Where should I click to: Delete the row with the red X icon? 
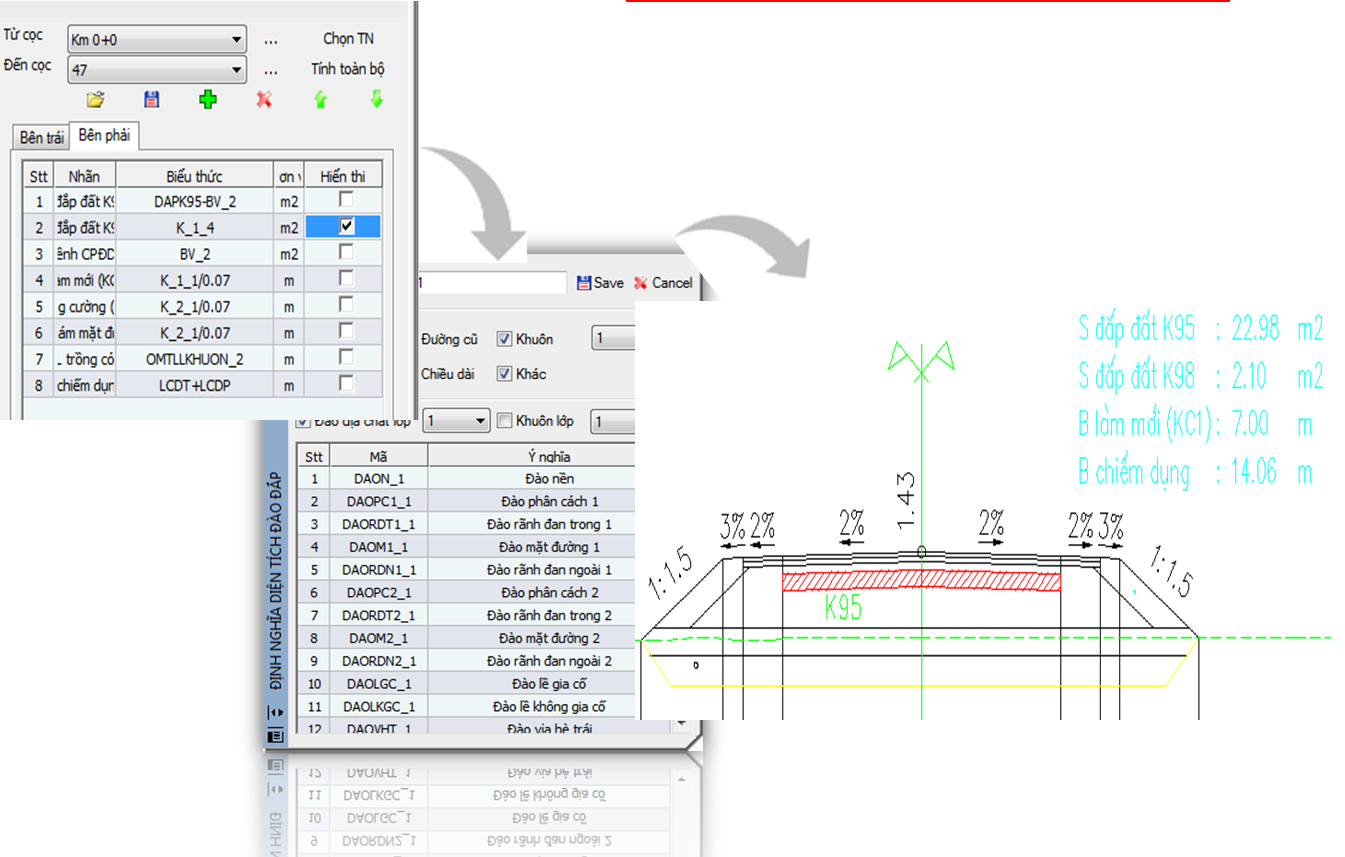(x=264, y=99)
